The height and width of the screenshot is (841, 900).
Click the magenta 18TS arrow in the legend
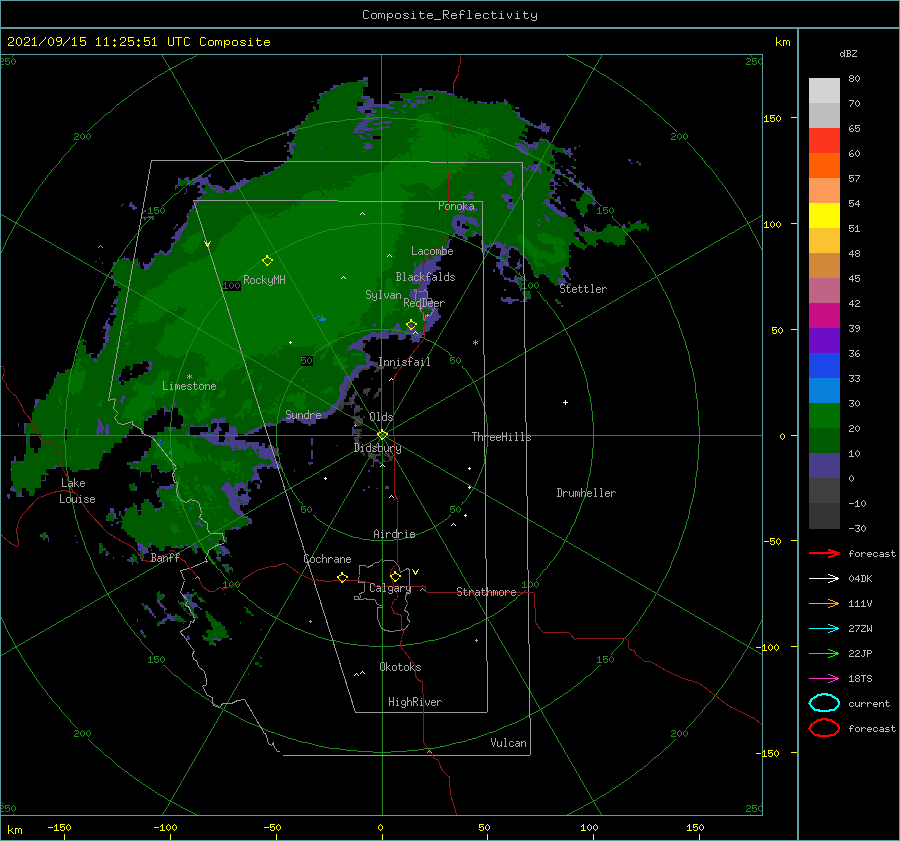pyautogui.click(x=824, y=678)
